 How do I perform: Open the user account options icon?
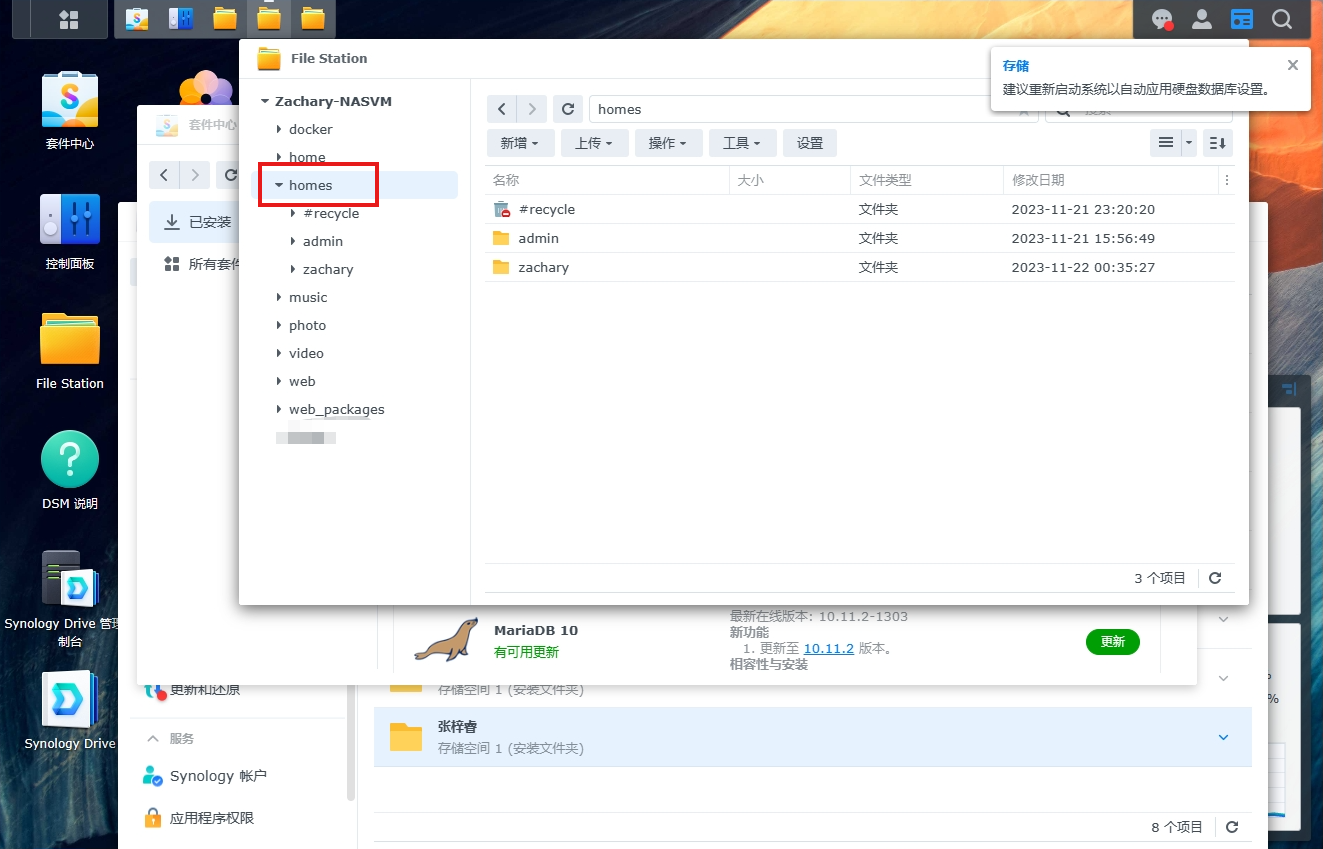pyautogui.click(x=1202, y=19)
